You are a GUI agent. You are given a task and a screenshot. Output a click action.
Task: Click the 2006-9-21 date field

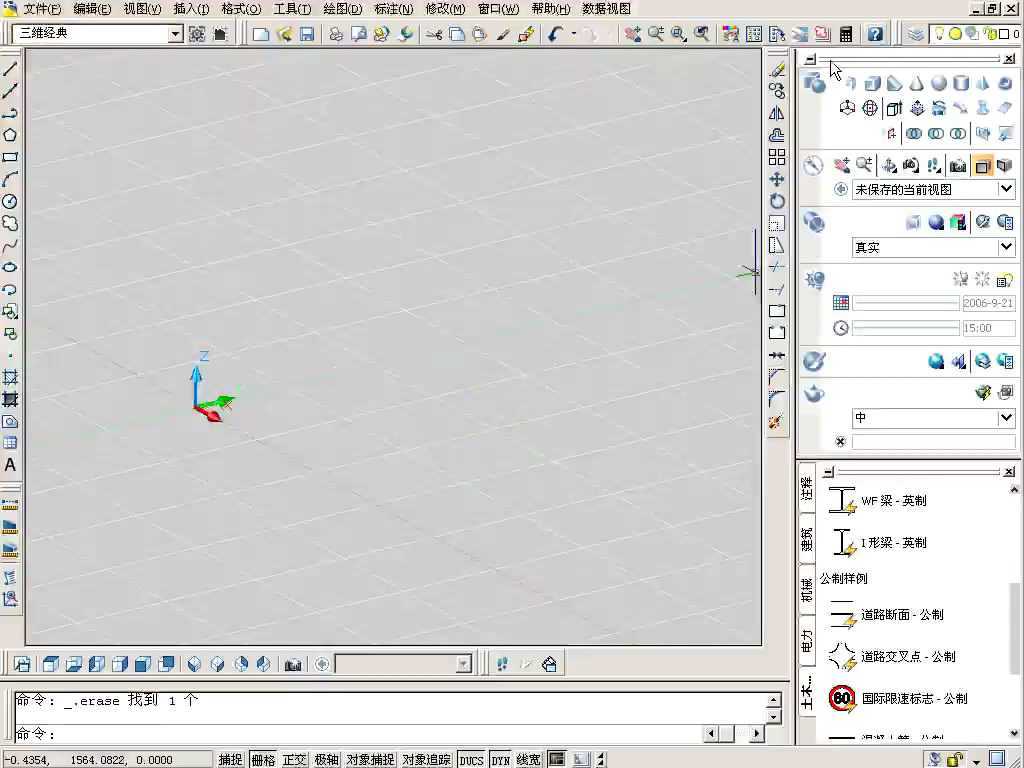[x=988, y=303]
